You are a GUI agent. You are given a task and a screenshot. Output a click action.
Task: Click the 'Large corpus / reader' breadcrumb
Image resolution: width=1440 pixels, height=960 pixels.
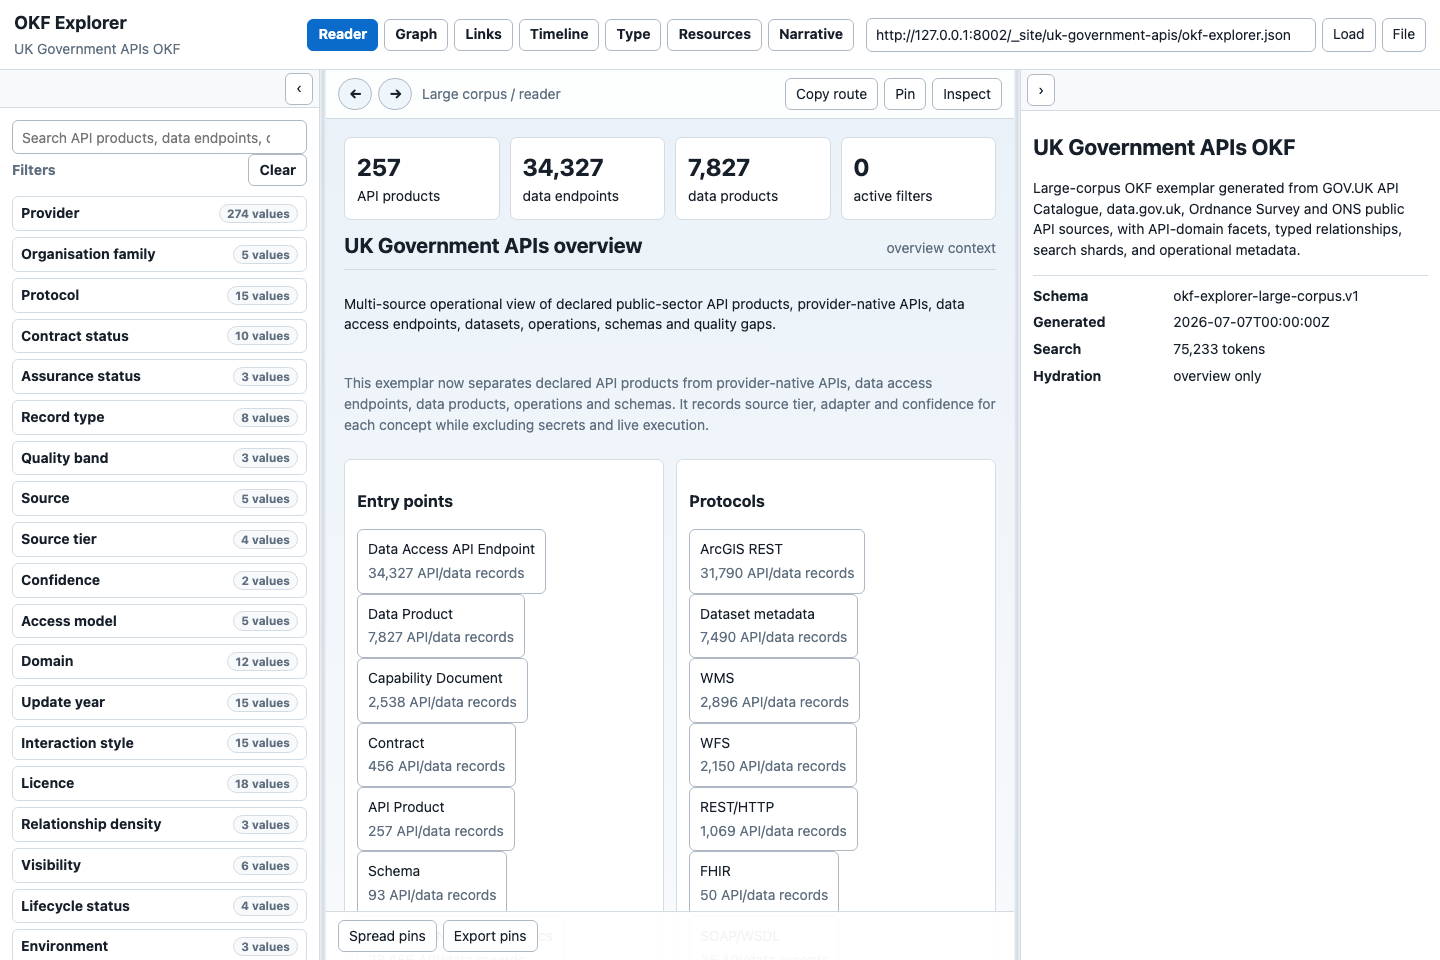pos(491,94)
